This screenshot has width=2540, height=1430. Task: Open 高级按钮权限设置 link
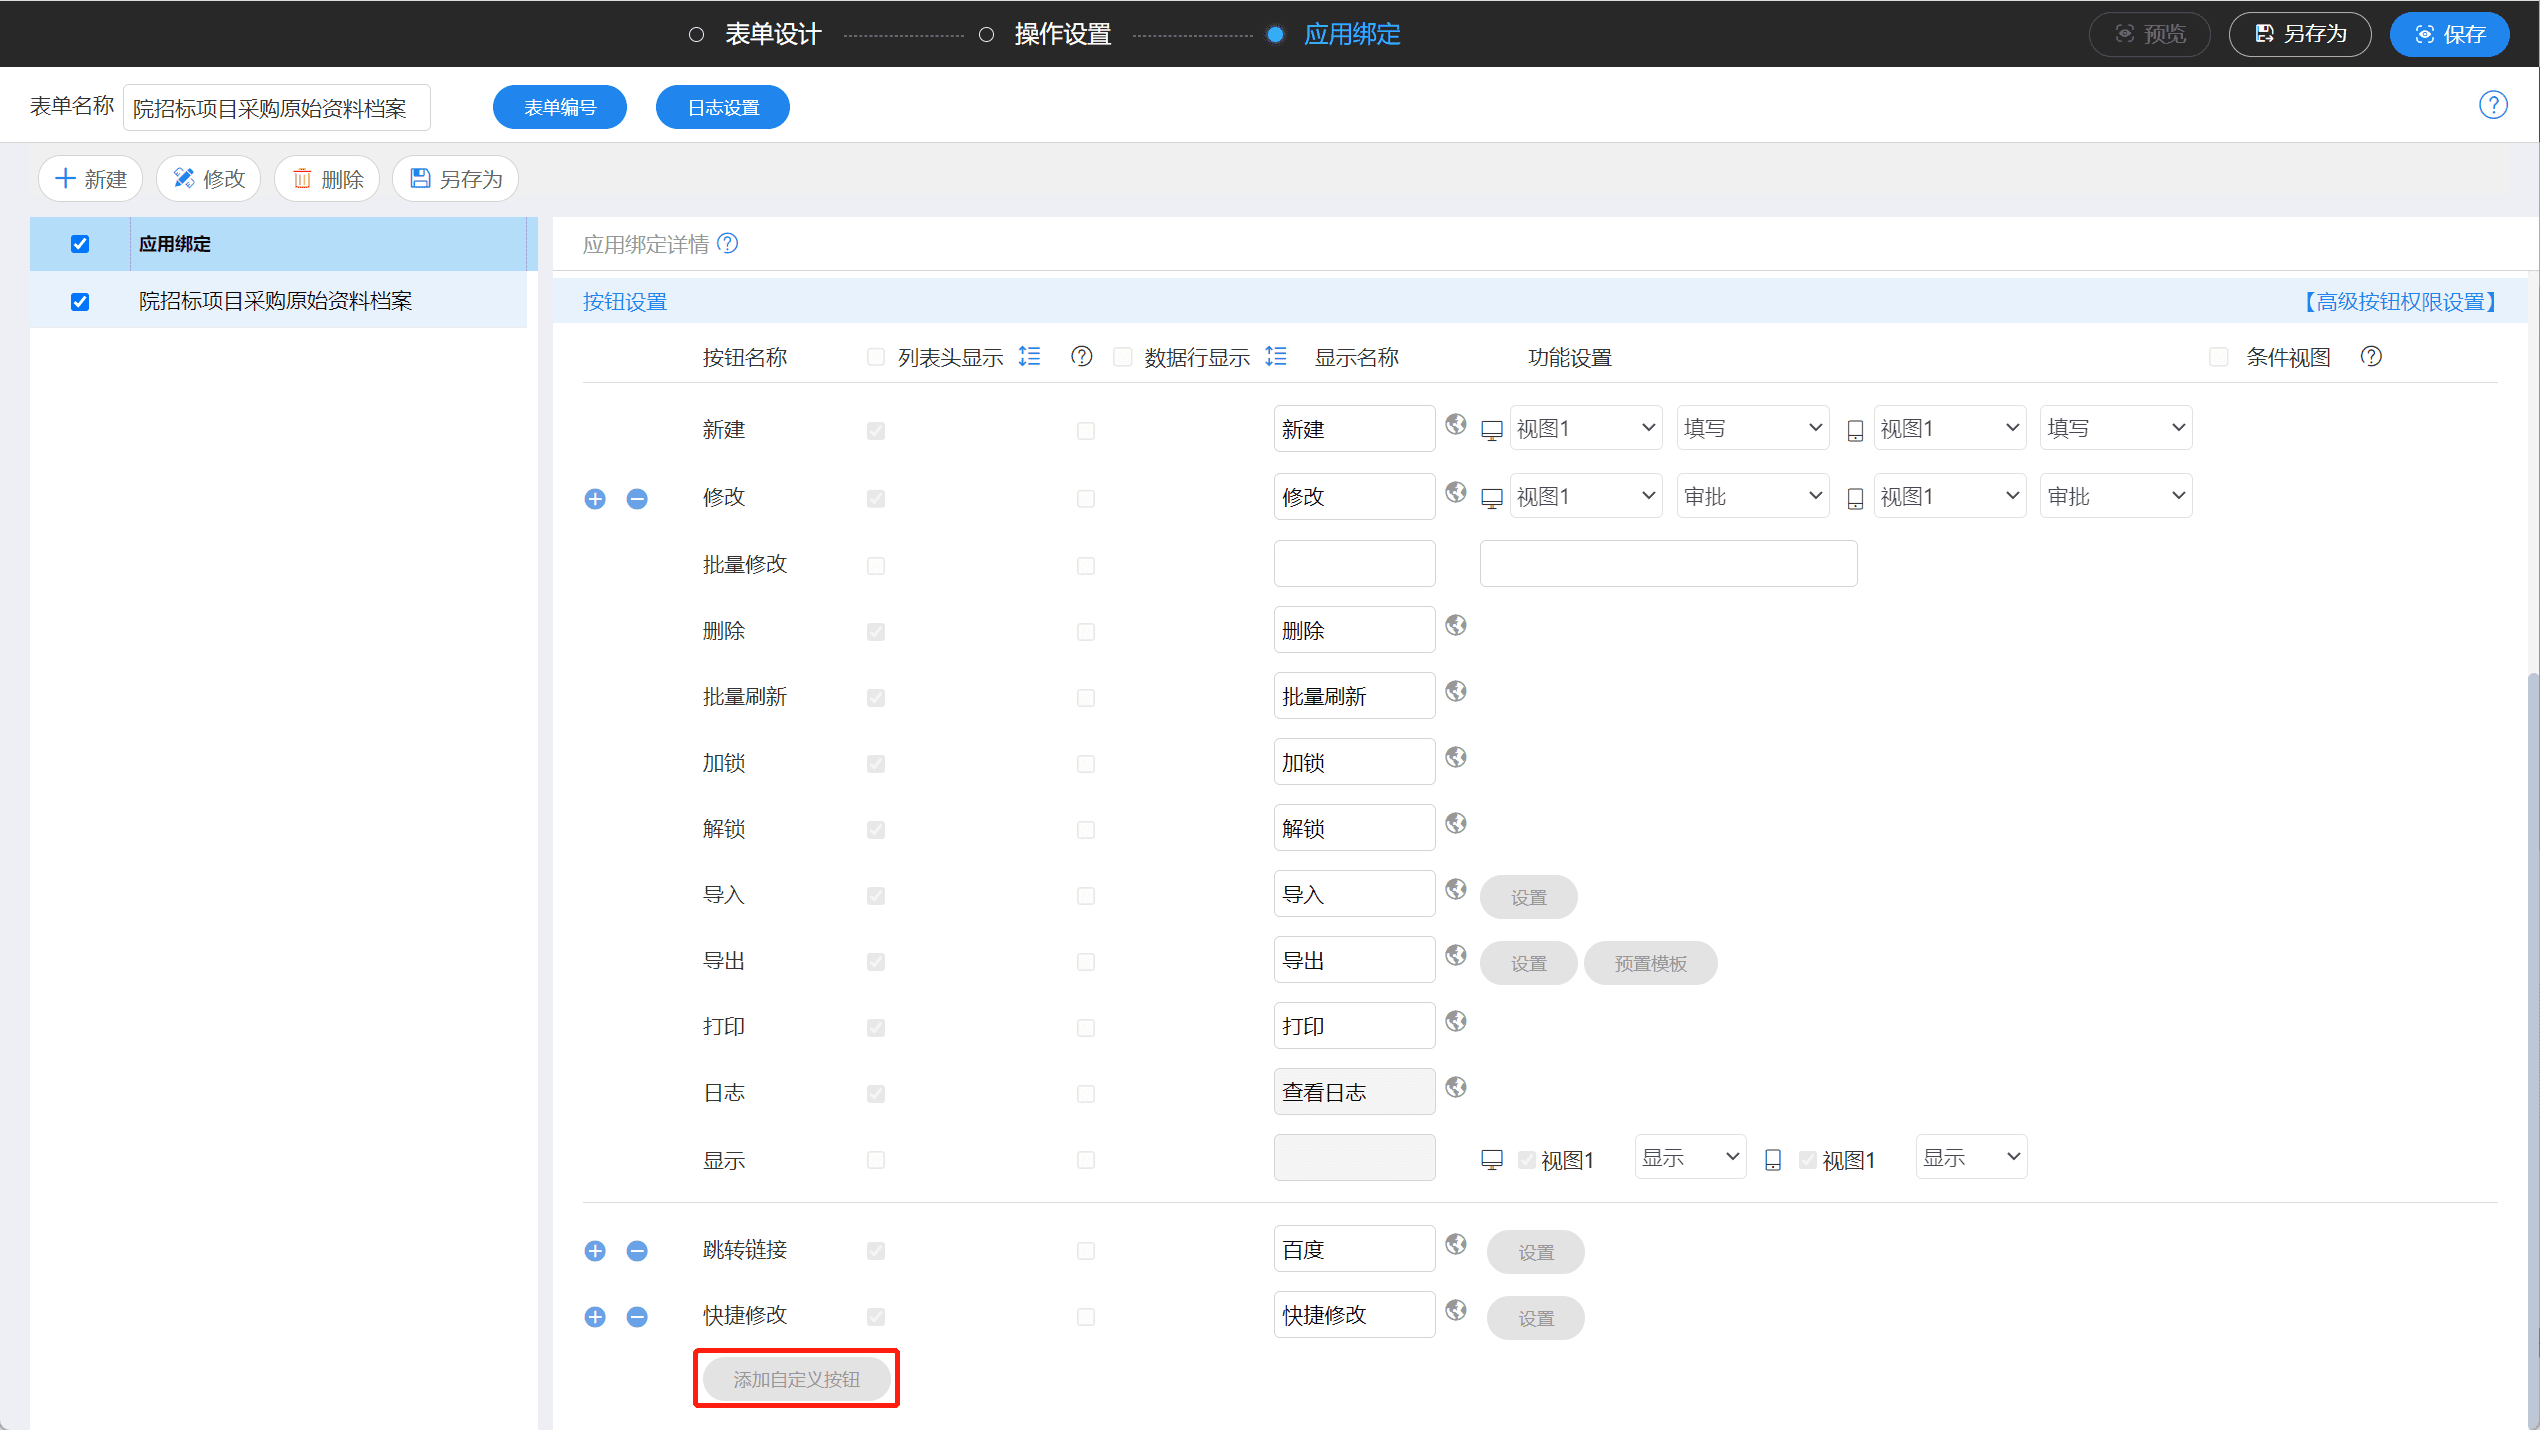pyautogui.click(x=2399, y=302)
